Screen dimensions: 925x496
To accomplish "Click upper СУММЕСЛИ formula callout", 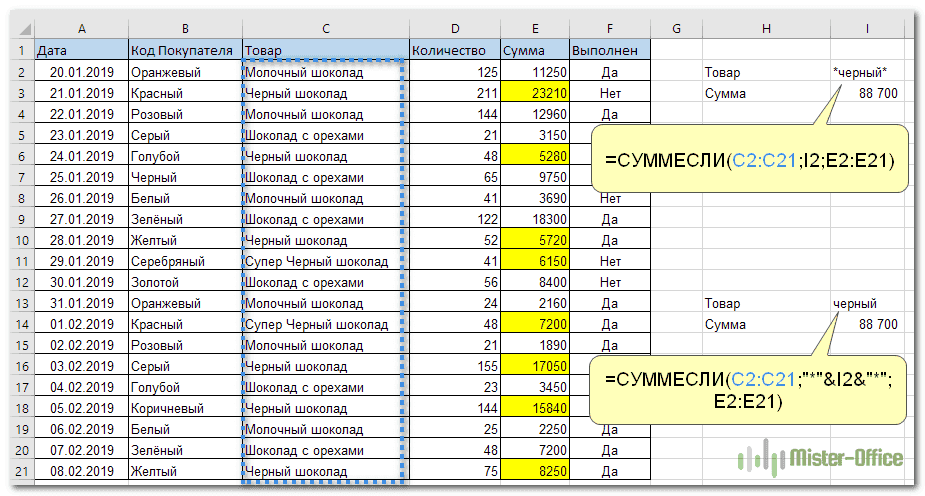I will (x=749, y=158).
